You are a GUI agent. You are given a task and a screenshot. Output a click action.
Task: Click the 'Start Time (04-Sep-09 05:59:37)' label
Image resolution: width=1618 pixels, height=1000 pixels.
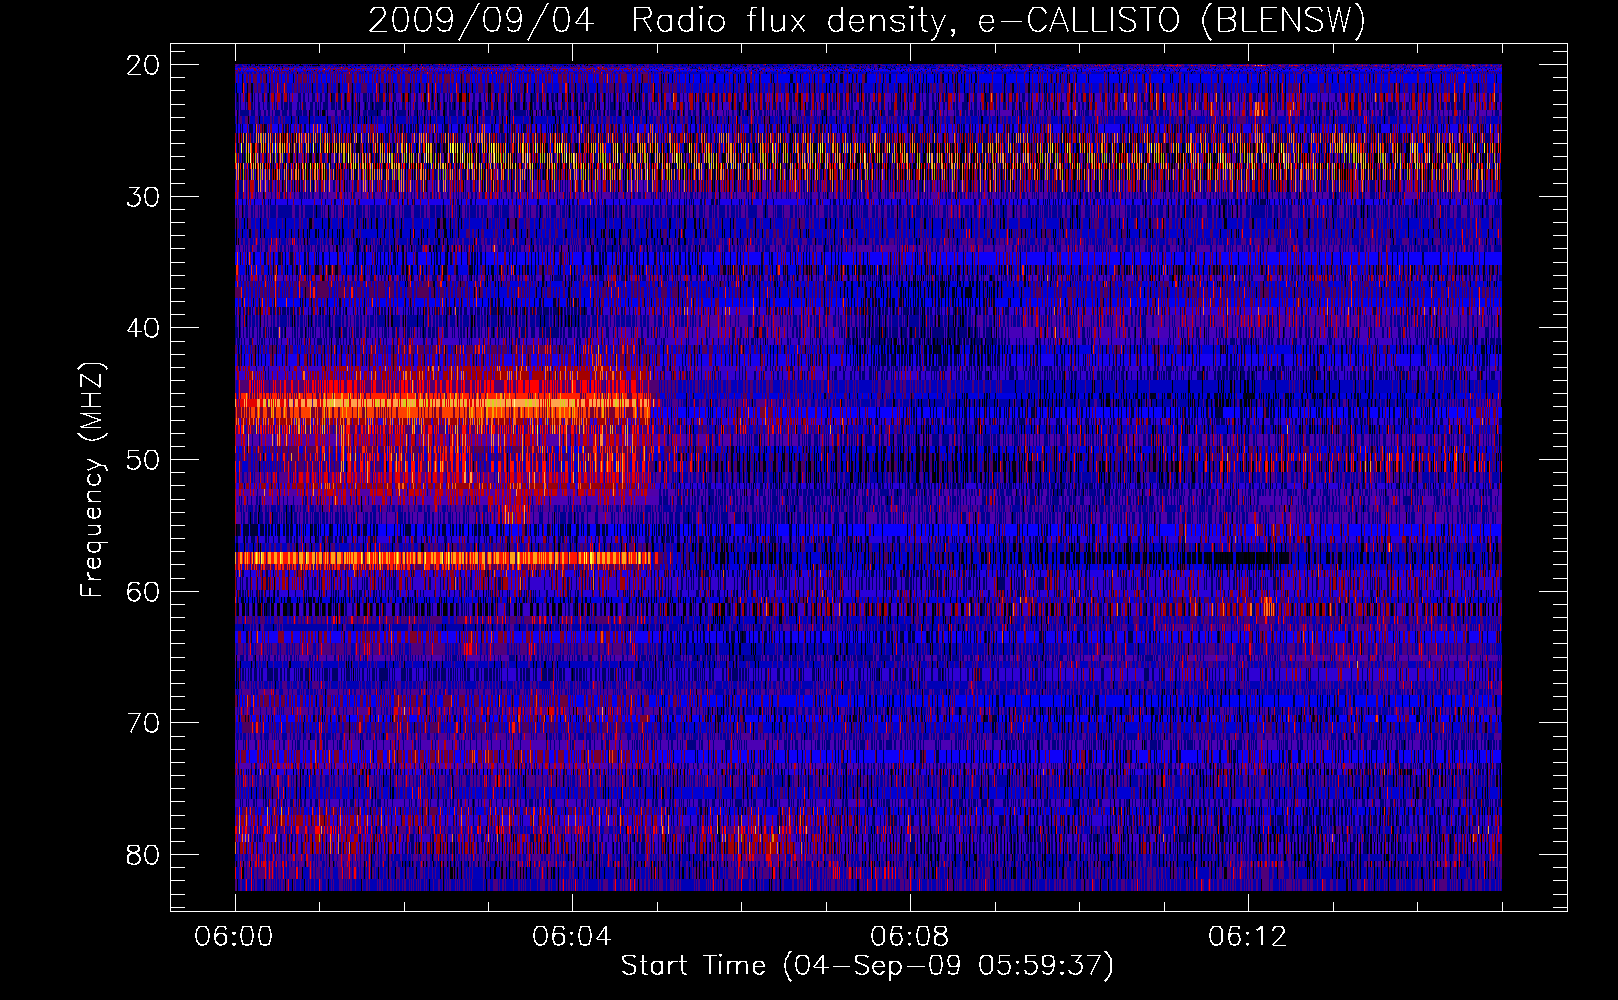pos(867,966)
